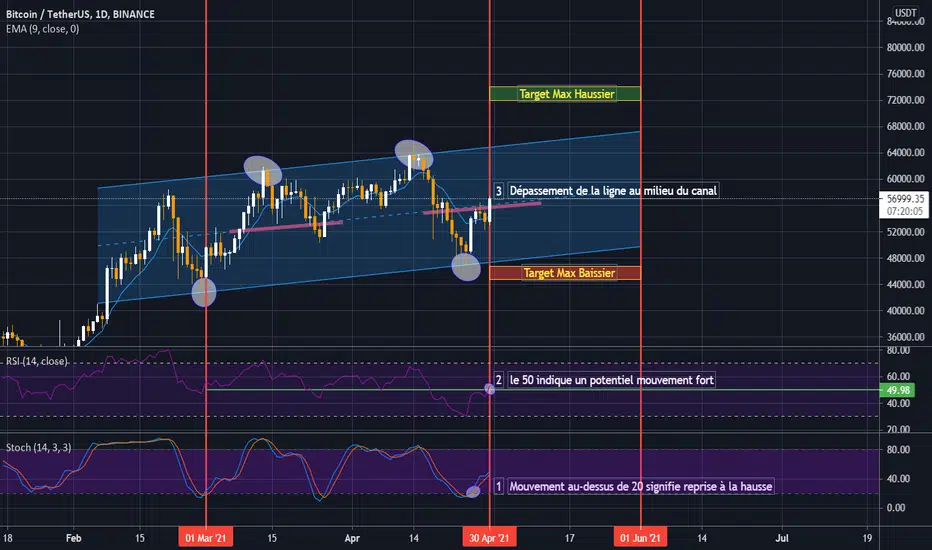Click the number 2 annotation badge on RSI

499,380
